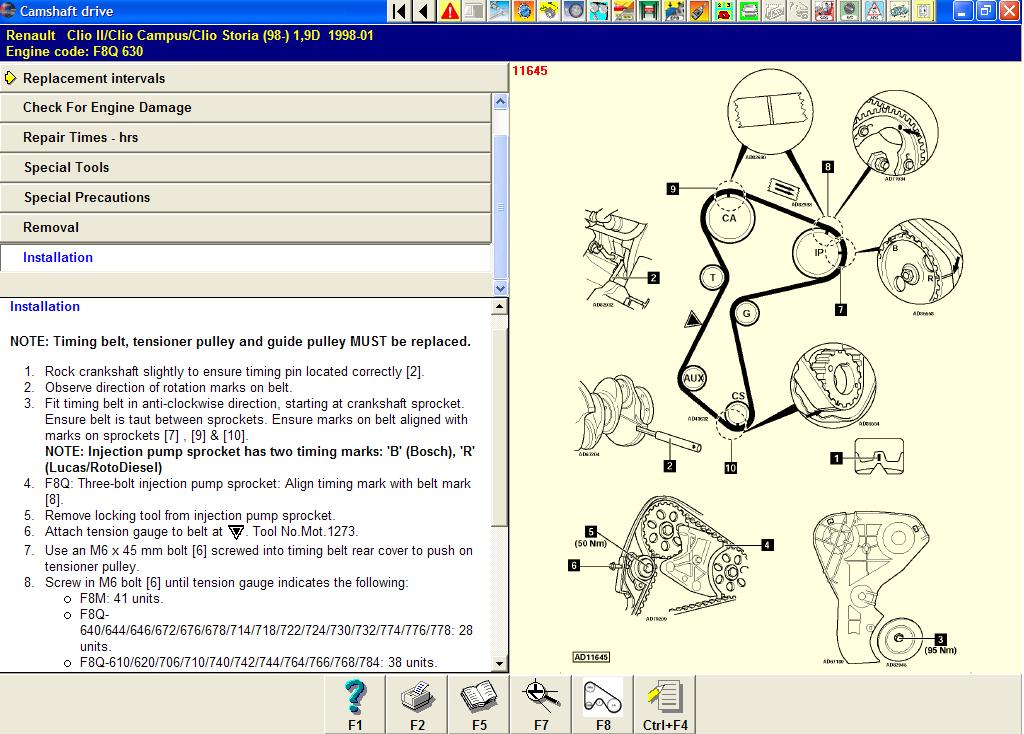Open the red car on ramp icon
The image size is (1024, 734).
(x=624, y=11)
